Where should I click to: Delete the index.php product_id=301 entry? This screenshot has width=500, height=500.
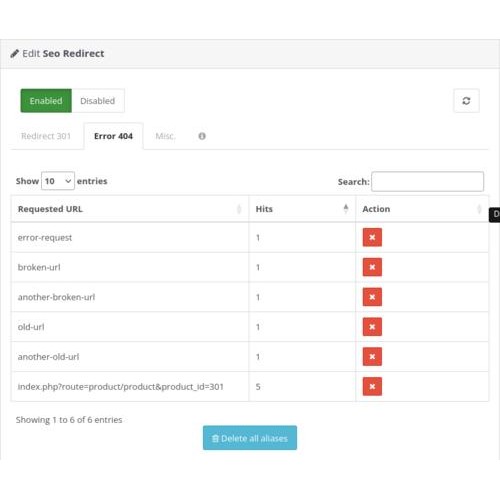coord(372,386)
